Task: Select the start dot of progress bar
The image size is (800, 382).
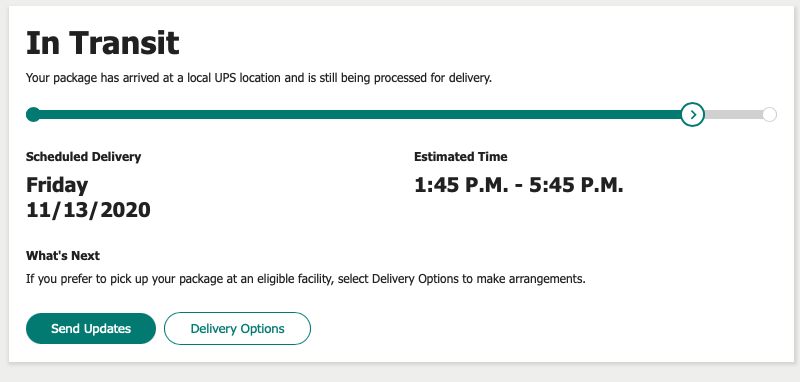Action: (x=33, y=115)
